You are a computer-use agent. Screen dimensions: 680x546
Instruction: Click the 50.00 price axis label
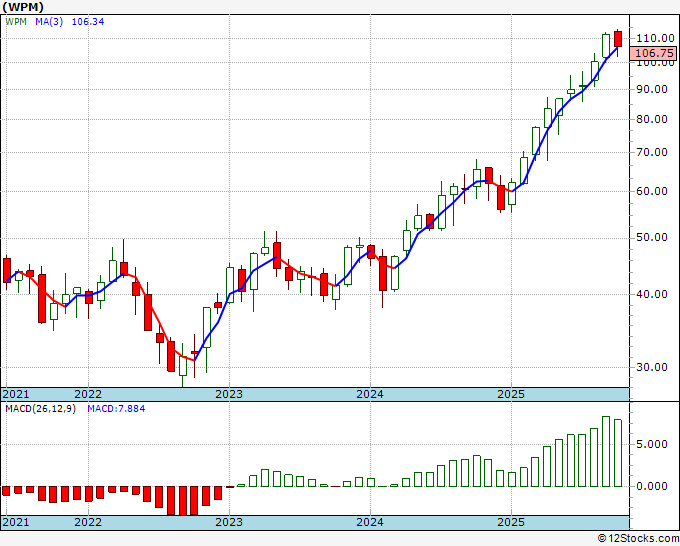pyautogui.click(x=652, y=237)
